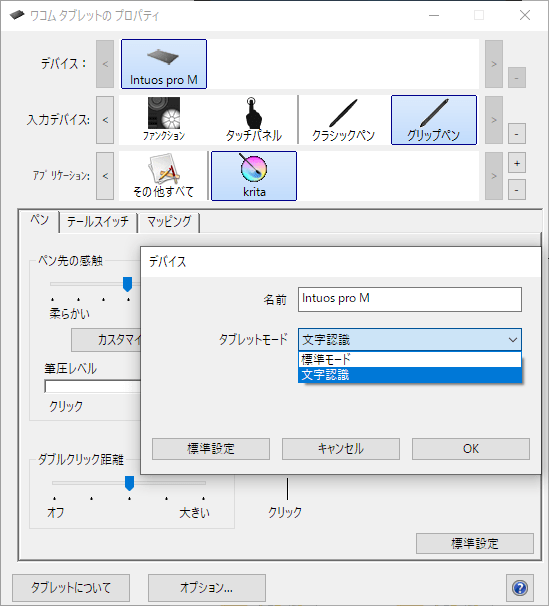Remove application with minus button
This screenshot has width=549, height=606.
coord(517,189)
